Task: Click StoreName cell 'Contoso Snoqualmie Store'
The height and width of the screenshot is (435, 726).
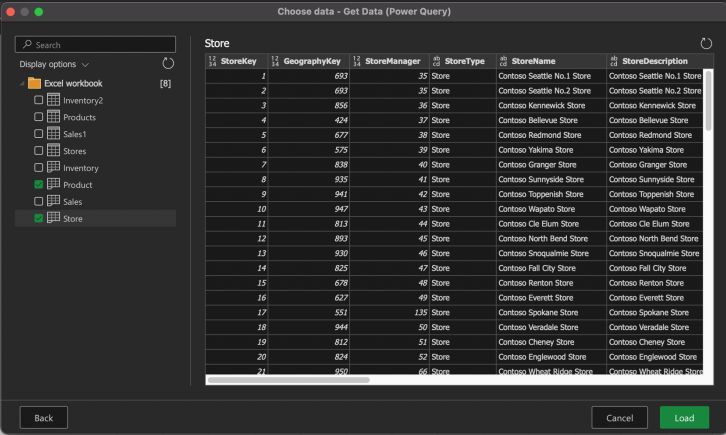Action: point(551,253)
